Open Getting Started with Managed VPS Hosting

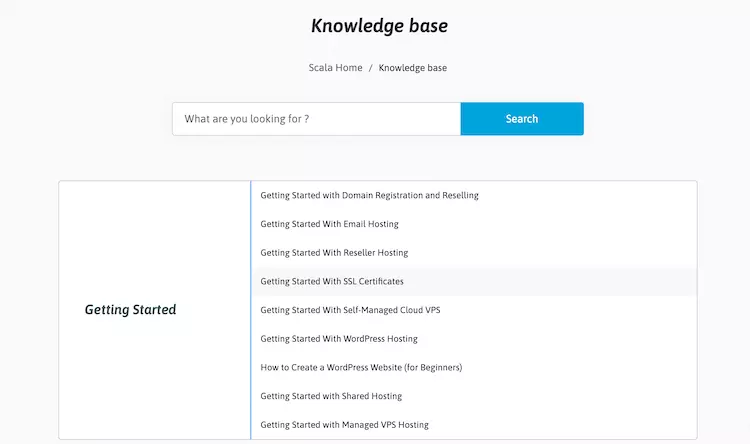(x=344, y=425)
